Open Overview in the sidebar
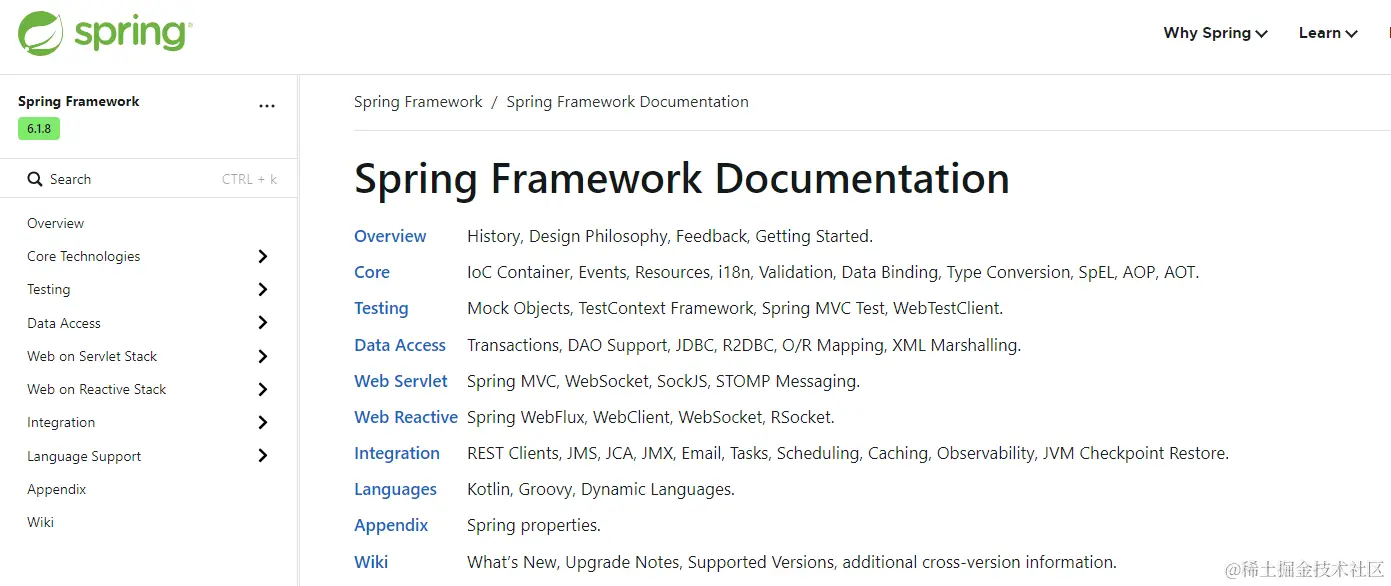1391x586 pixels. (x=56, y=223)
